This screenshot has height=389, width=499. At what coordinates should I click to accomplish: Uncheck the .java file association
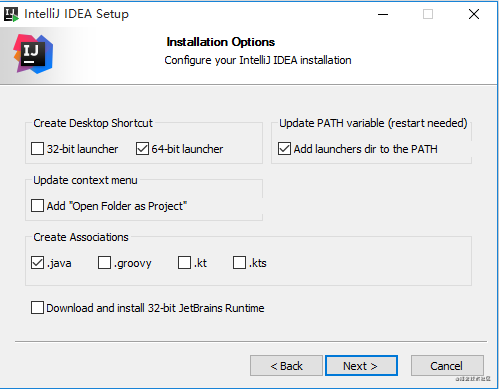pos(37,263)
